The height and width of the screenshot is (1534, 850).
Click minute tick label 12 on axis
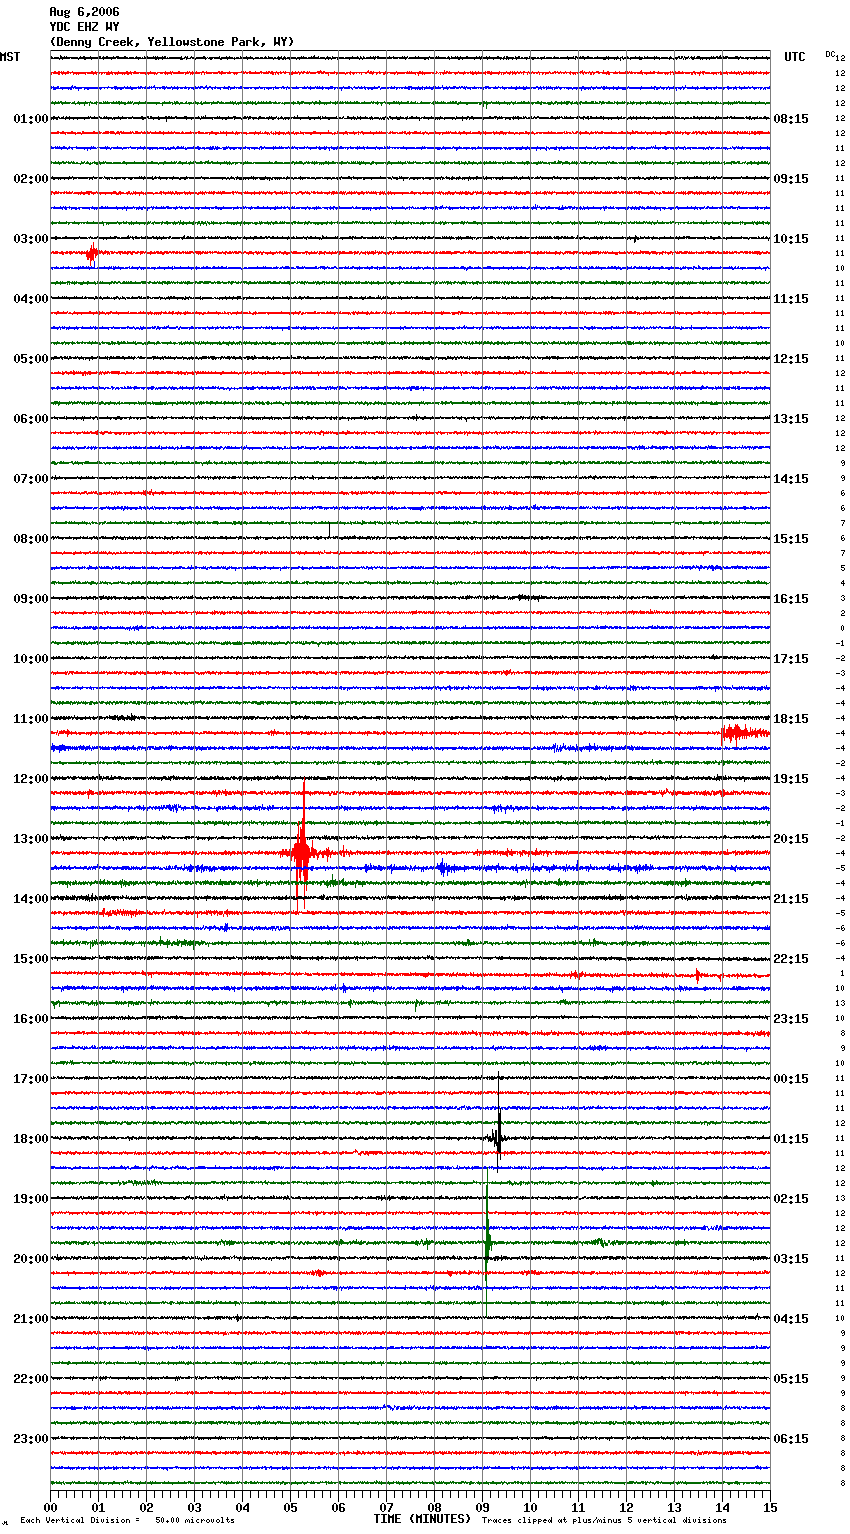pyautogui.click(x=626, y=1507)
